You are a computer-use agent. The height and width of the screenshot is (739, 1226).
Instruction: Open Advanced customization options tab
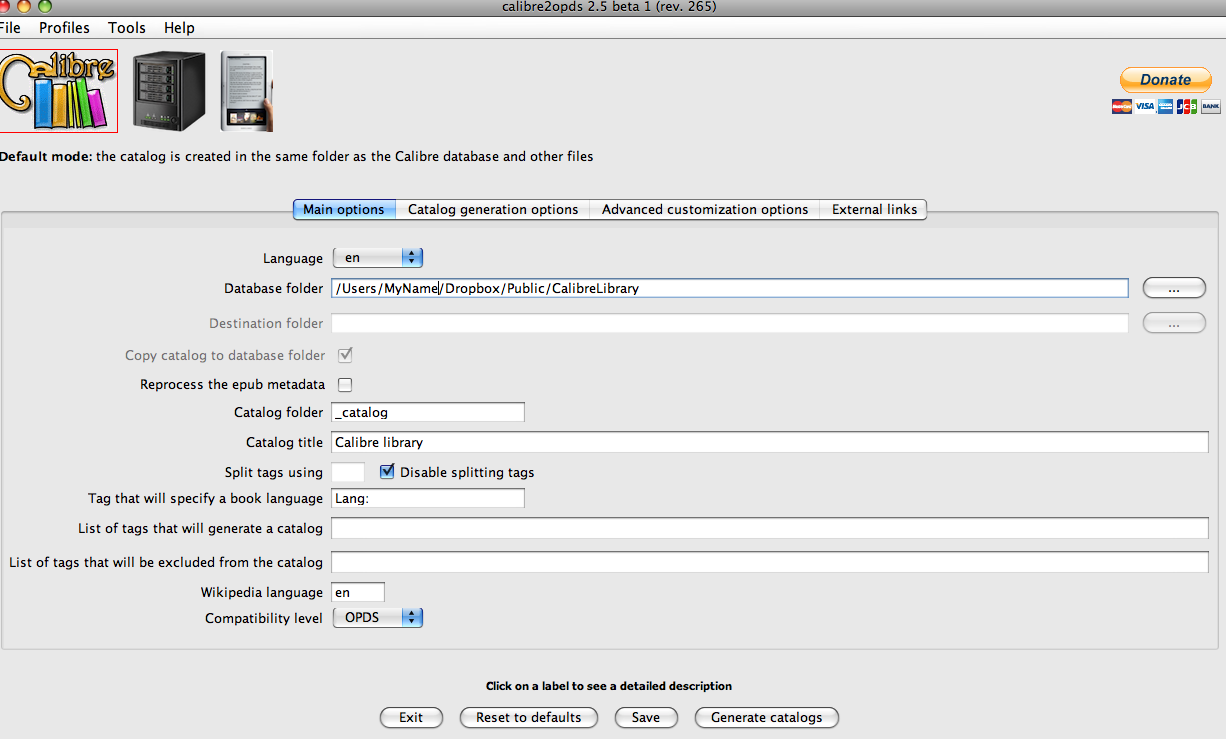tap(705, 210)
